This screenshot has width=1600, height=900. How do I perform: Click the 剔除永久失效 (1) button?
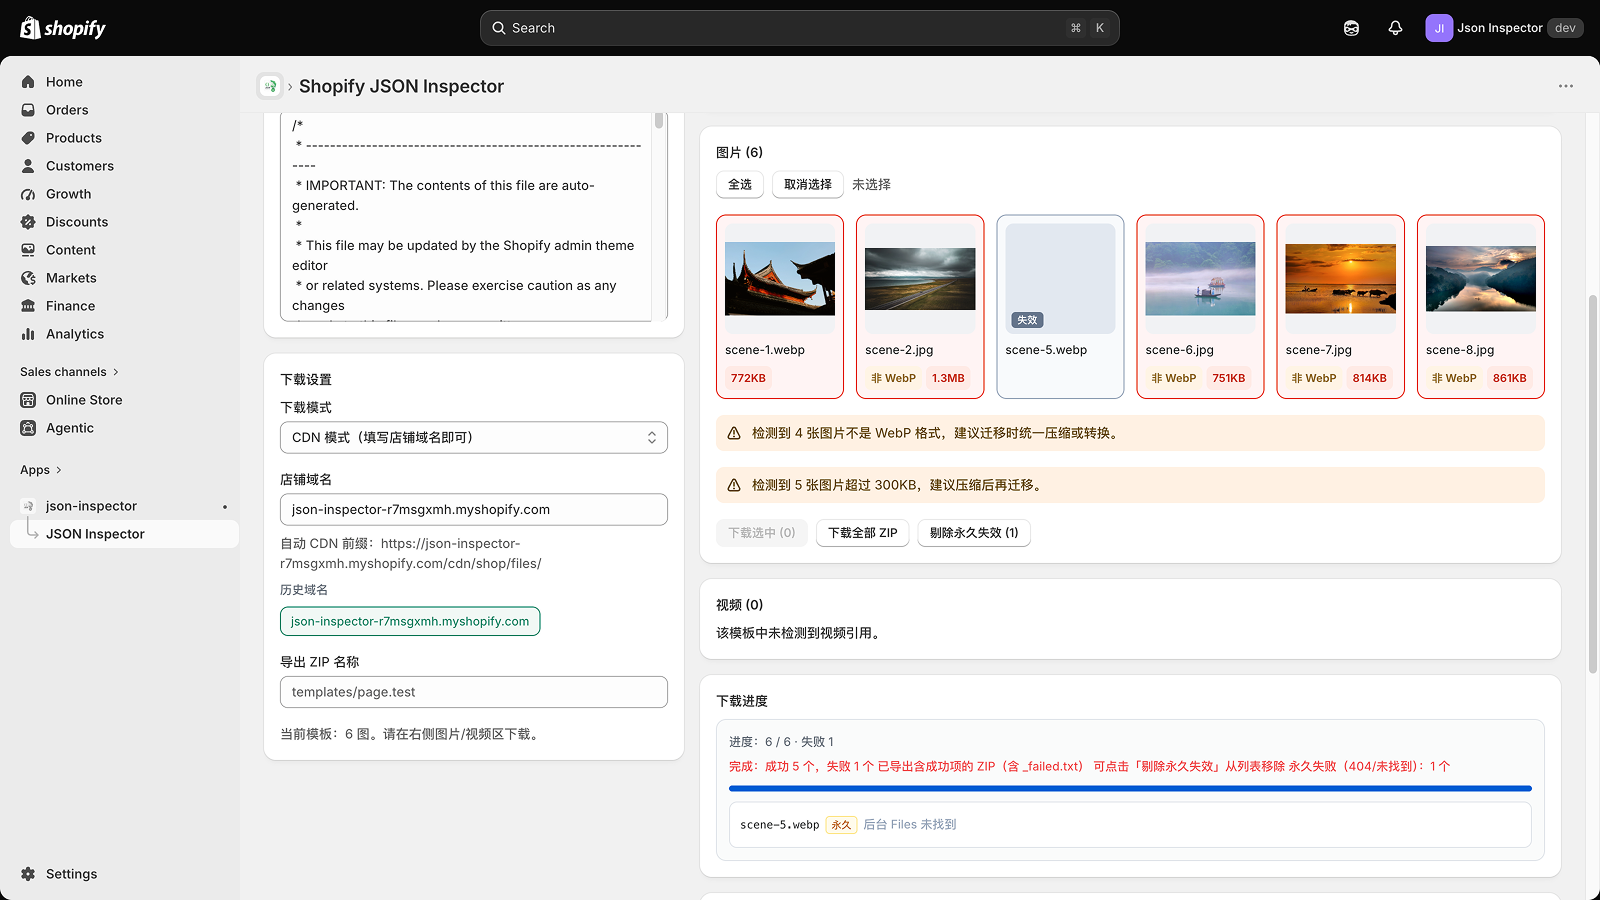[x=974, y=533]
